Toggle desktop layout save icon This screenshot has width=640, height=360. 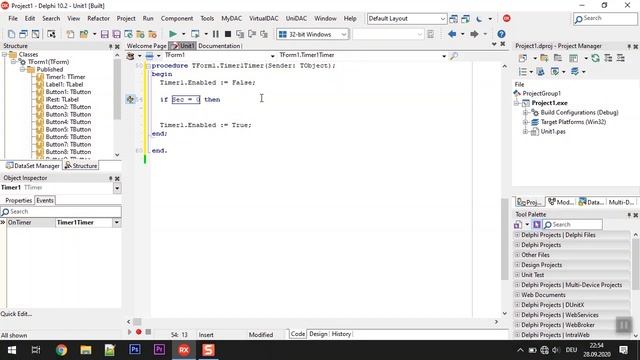(453, 18)
